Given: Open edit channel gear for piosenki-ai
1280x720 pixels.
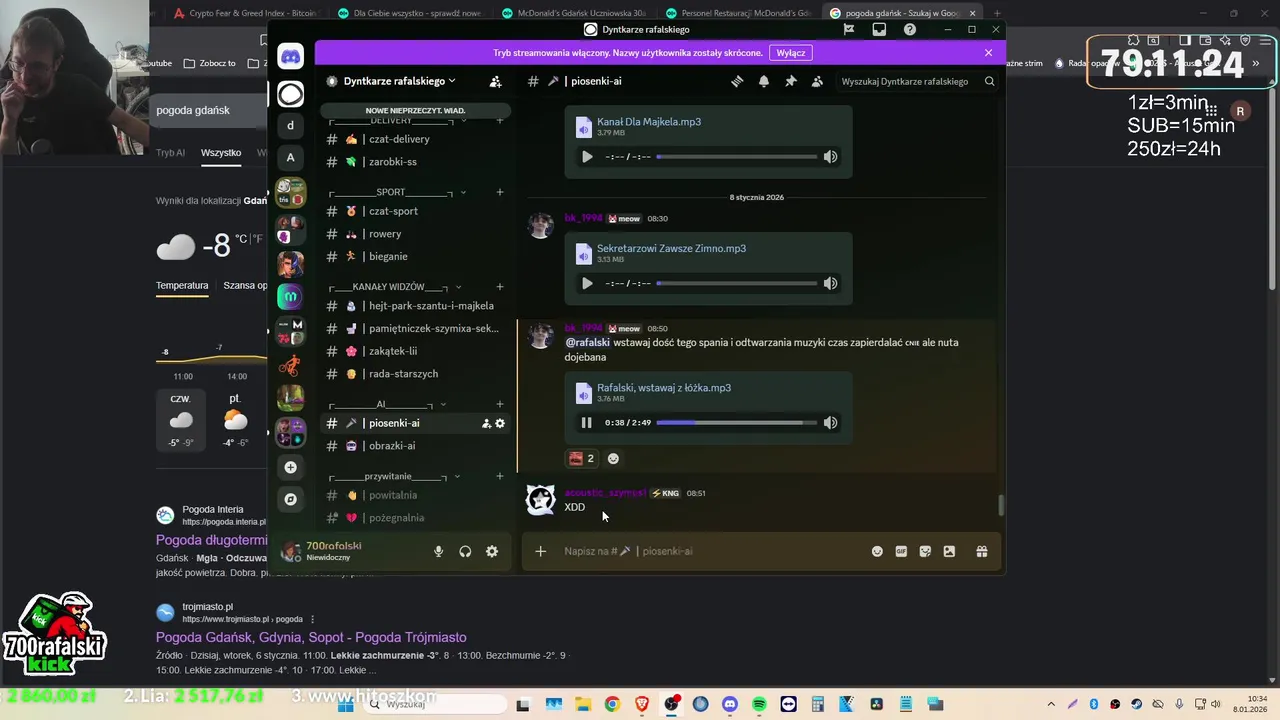Looking at the screenshot, I should (500, 423).
